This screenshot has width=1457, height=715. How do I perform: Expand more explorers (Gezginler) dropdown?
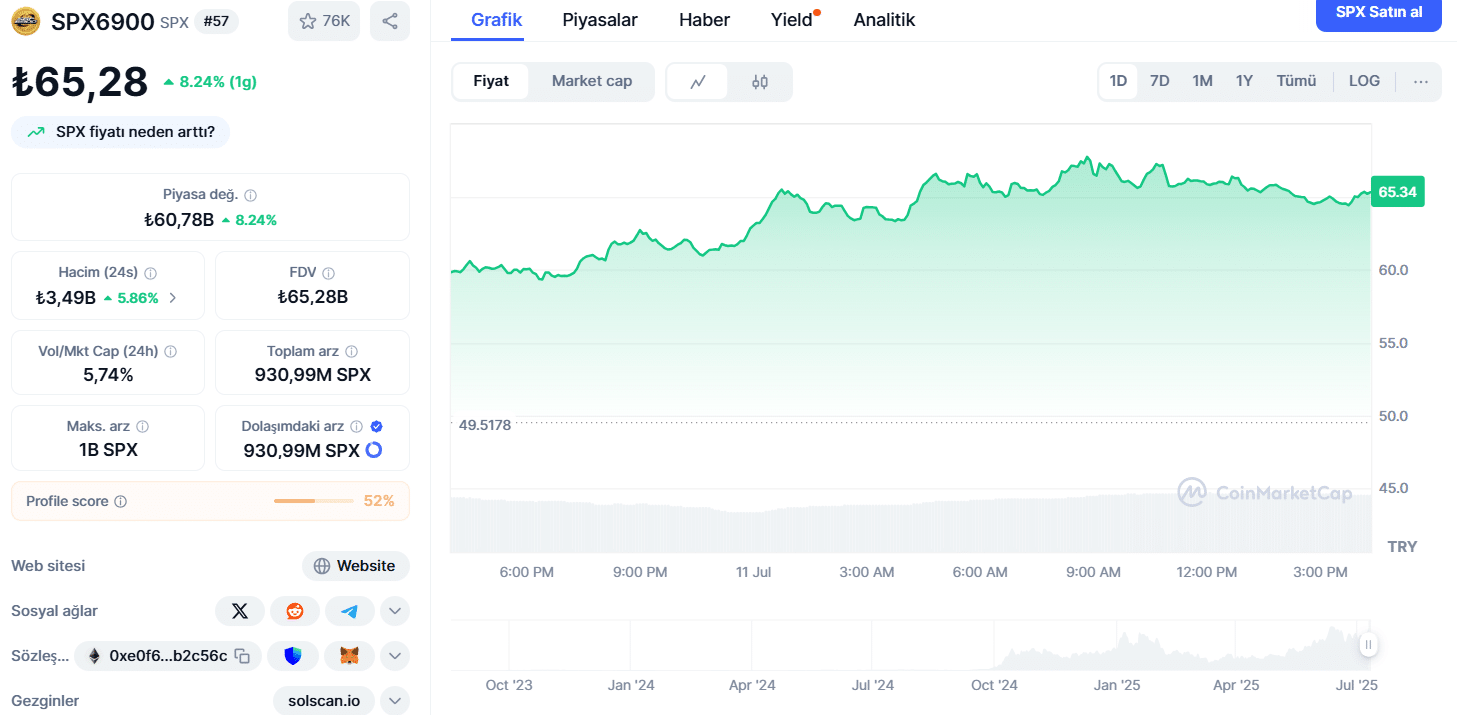point(395,701)
